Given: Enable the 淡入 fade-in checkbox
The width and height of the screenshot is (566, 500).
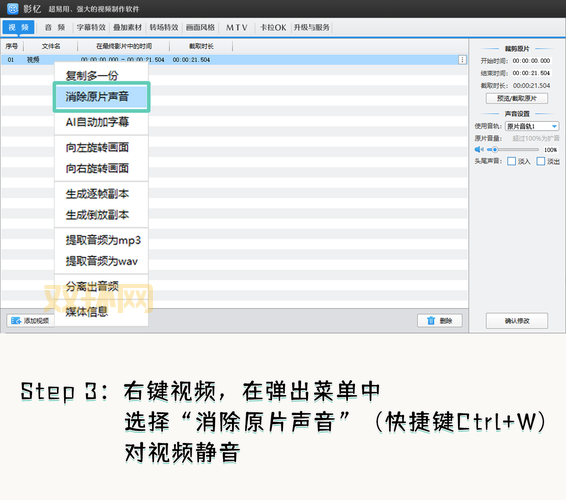Looking at the screenshot, I should click(511, 161).
